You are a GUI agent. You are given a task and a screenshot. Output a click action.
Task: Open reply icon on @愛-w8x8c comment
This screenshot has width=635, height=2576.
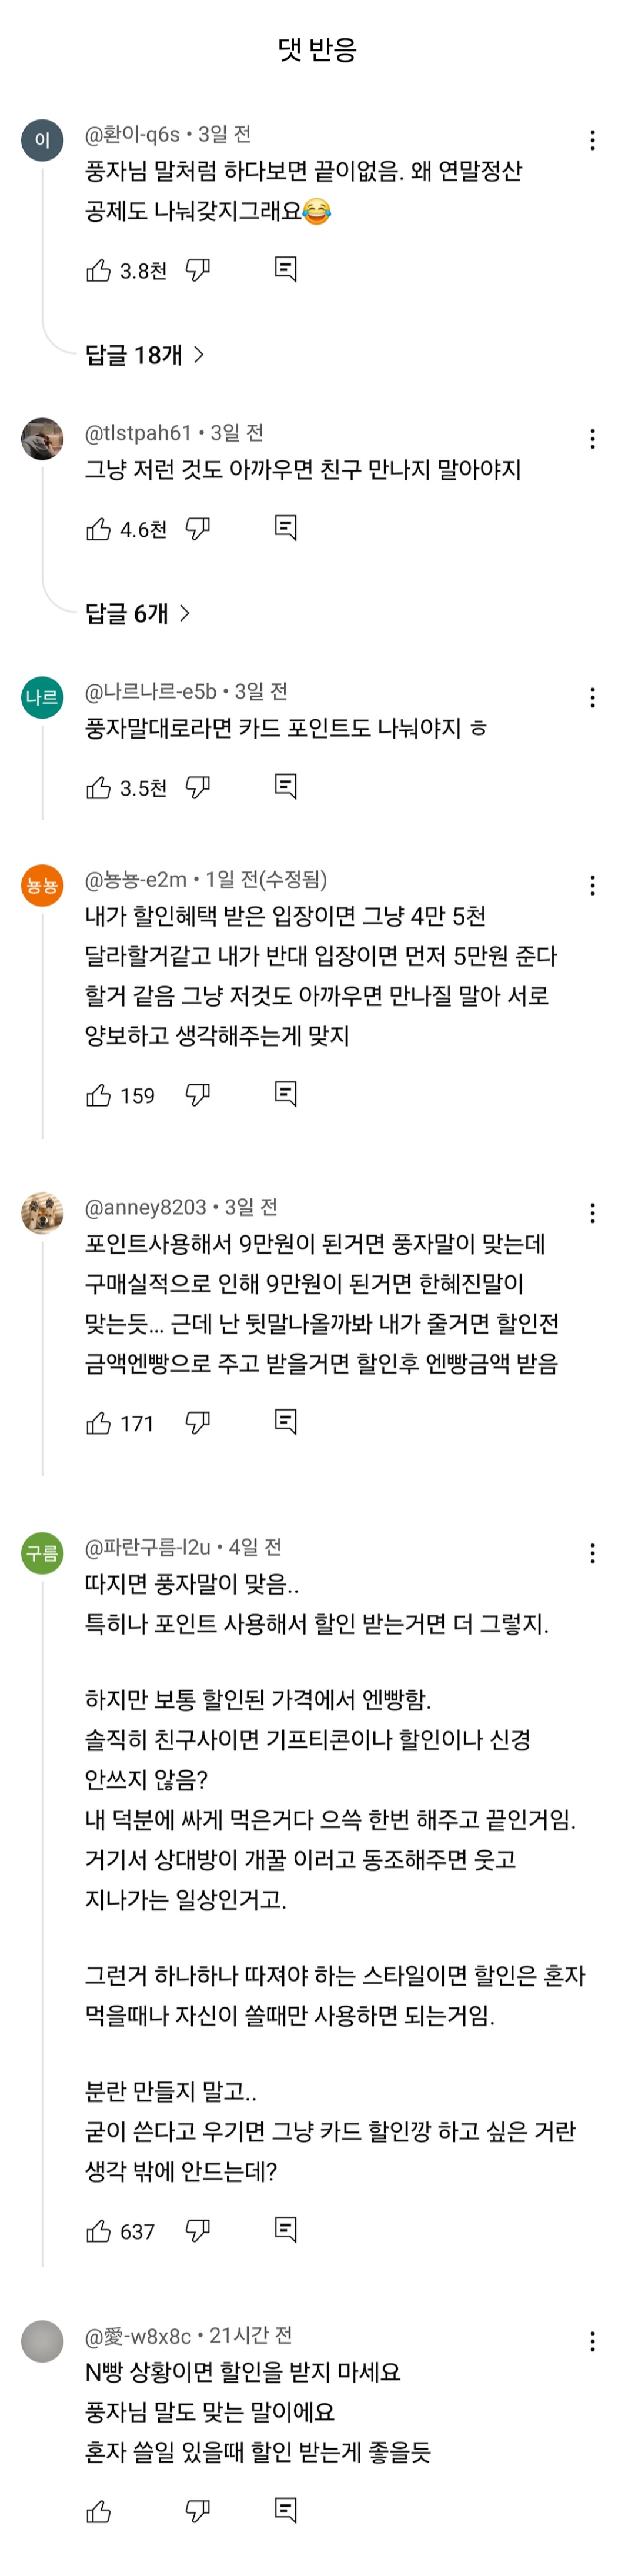point(286,2511)
